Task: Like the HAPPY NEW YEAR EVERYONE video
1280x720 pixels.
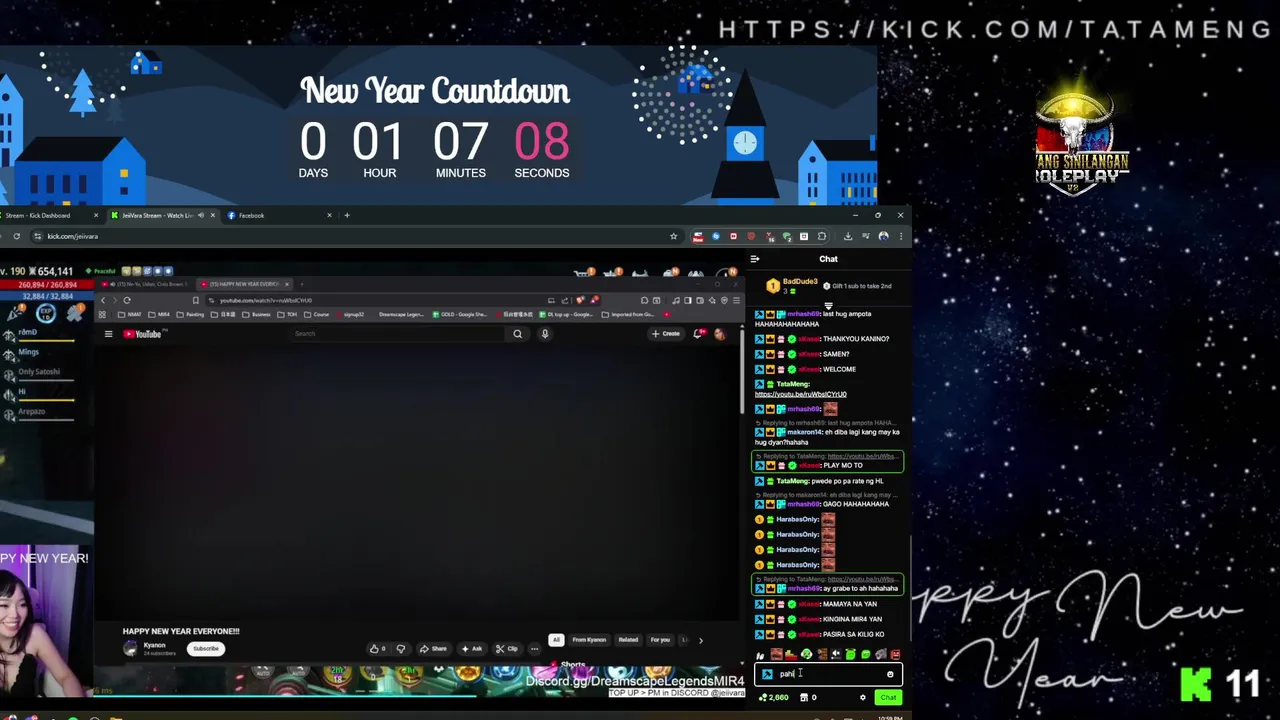Action: pos(378,649)
